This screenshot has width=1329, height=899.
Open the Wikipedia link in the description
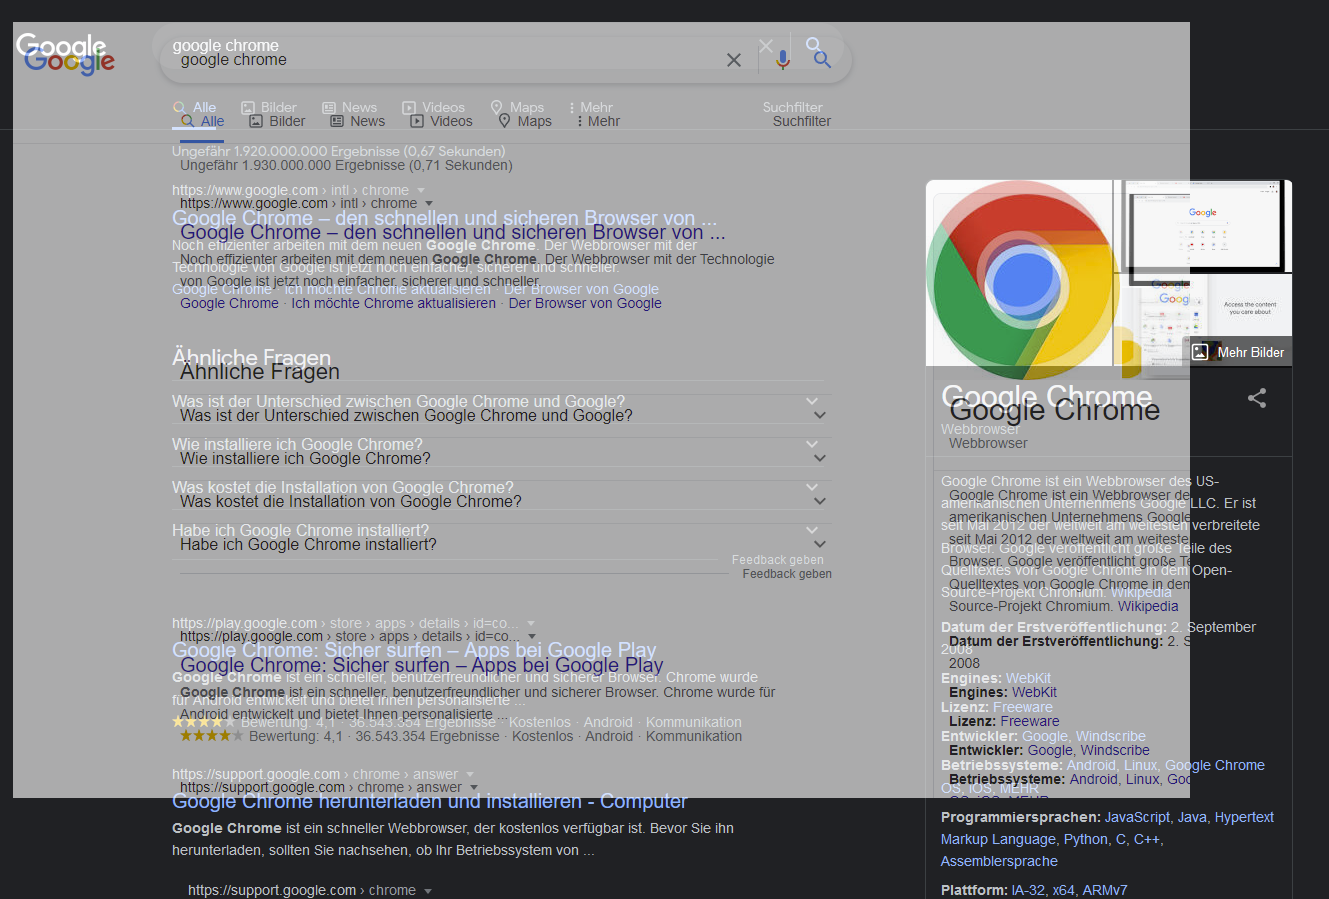pyautogui.click(x=1147, y=606)
